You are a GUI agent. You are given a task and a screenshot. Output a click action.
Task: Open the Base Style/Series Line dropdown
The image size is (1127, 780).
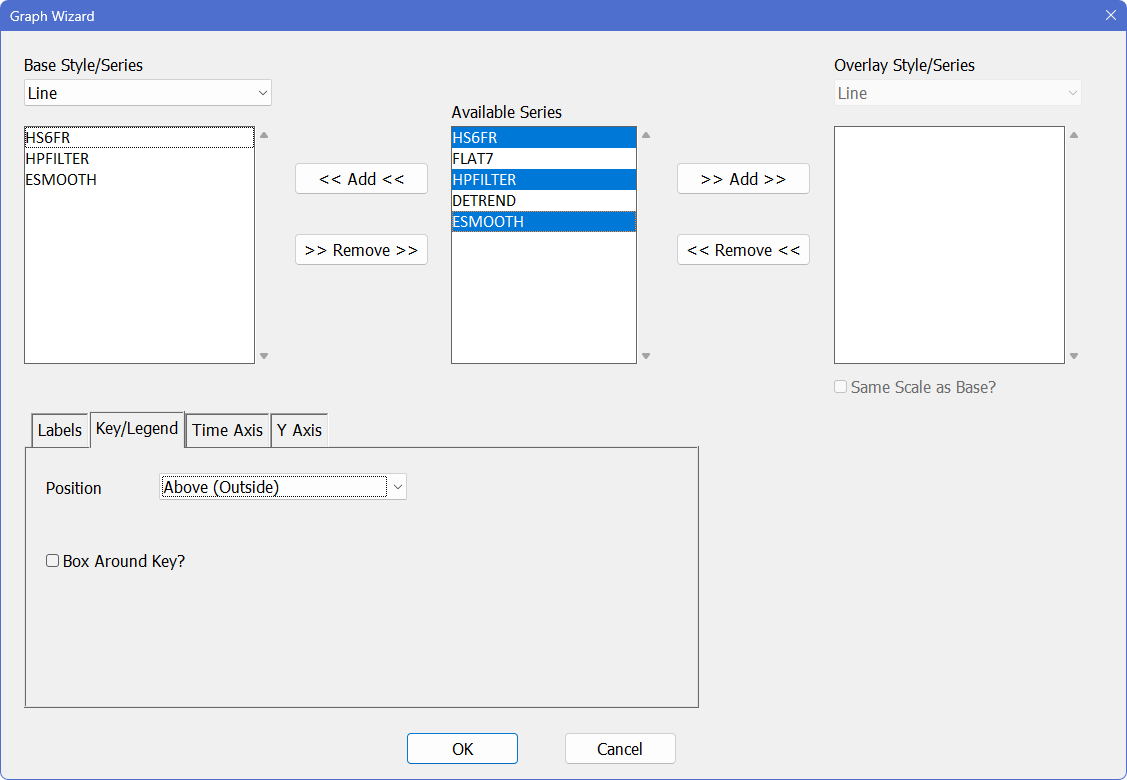148,93
